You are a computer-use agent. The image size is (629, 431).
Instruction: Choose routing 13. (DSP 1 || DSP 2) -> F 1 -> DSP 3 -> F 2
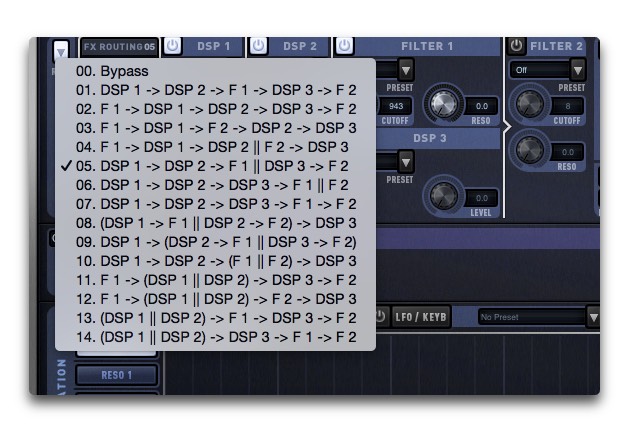click(215, 318)
